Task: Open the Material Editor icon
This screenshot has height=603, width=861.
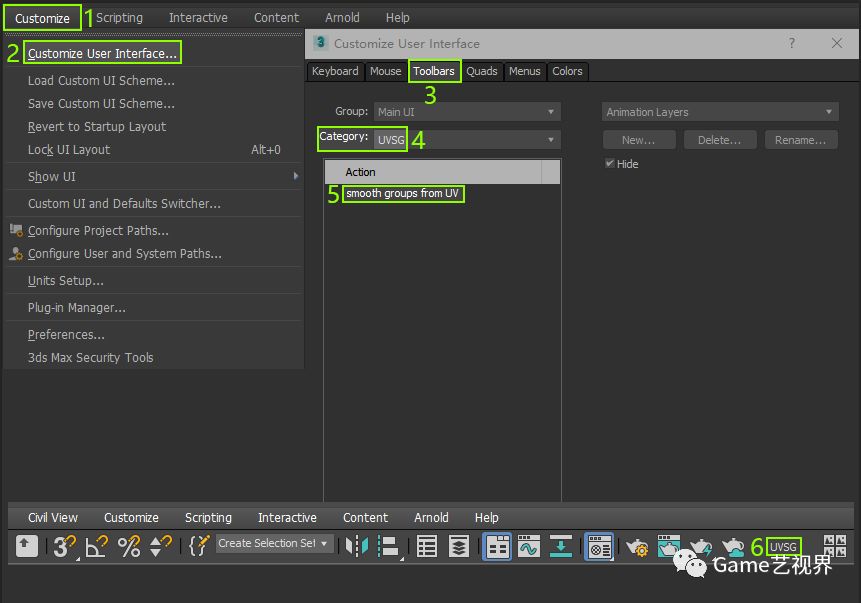Action: pyautogui.click(x=599, y=546)
